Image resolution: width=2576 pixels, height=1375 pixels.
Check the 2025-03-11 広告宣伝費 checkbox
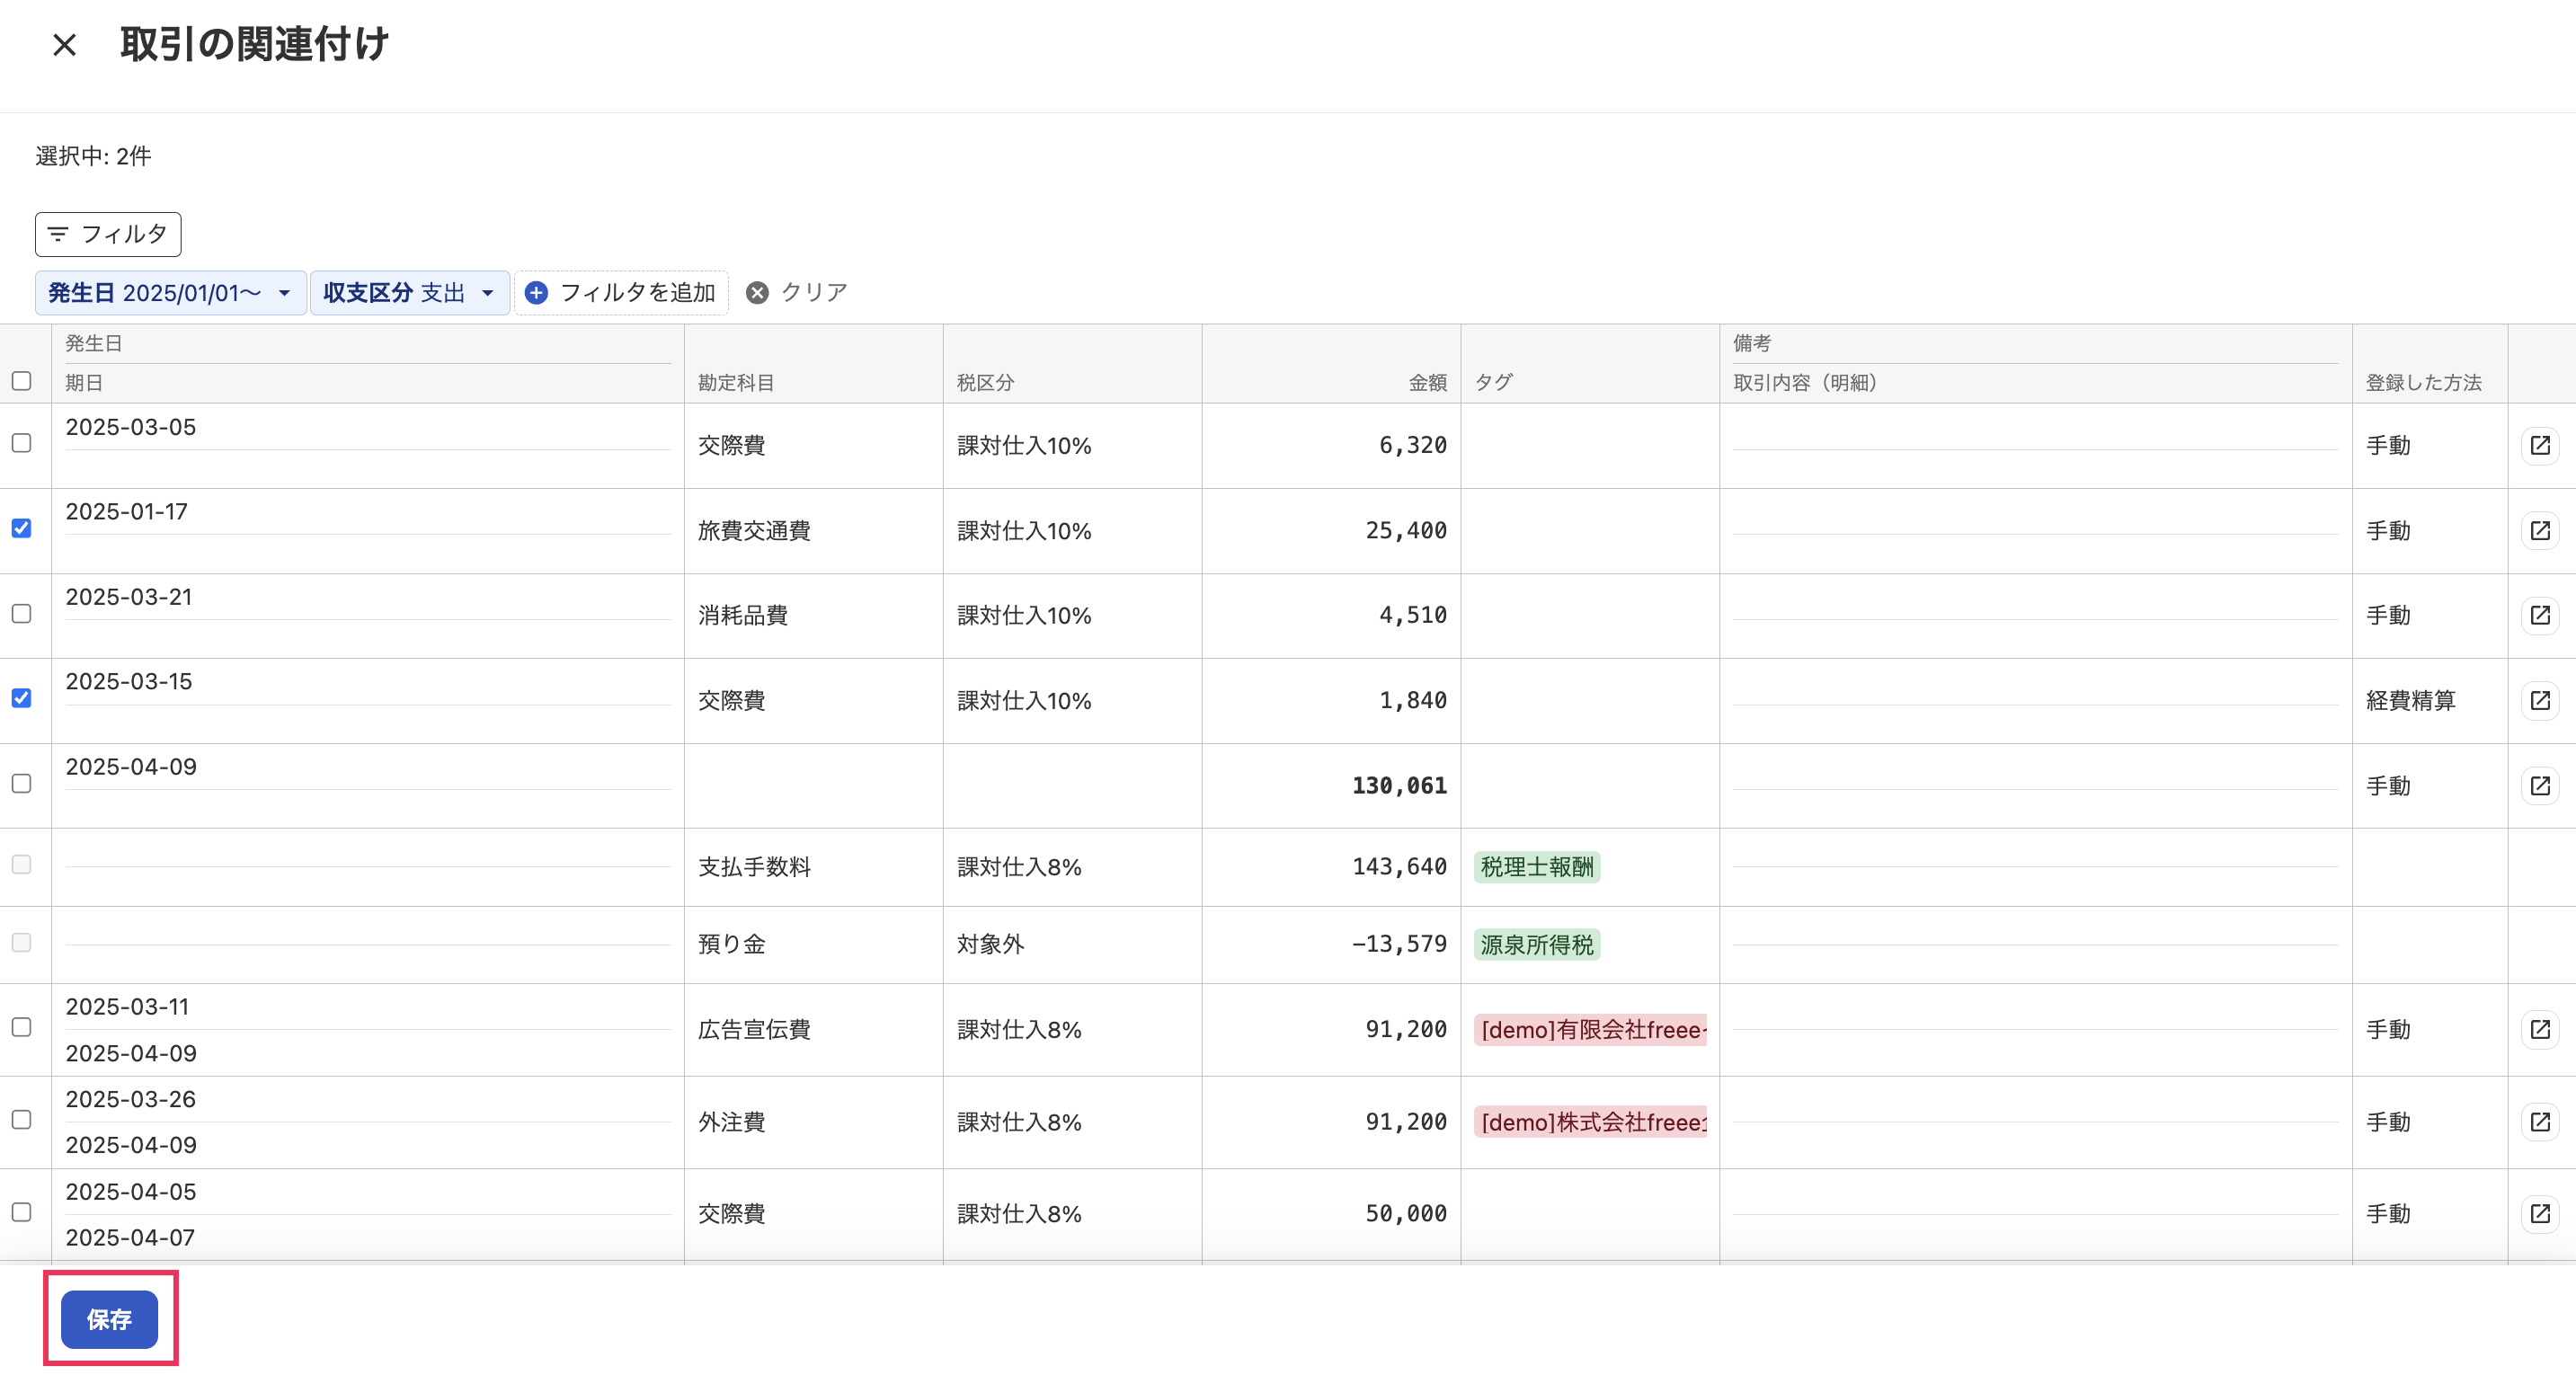pos(21,1028)
